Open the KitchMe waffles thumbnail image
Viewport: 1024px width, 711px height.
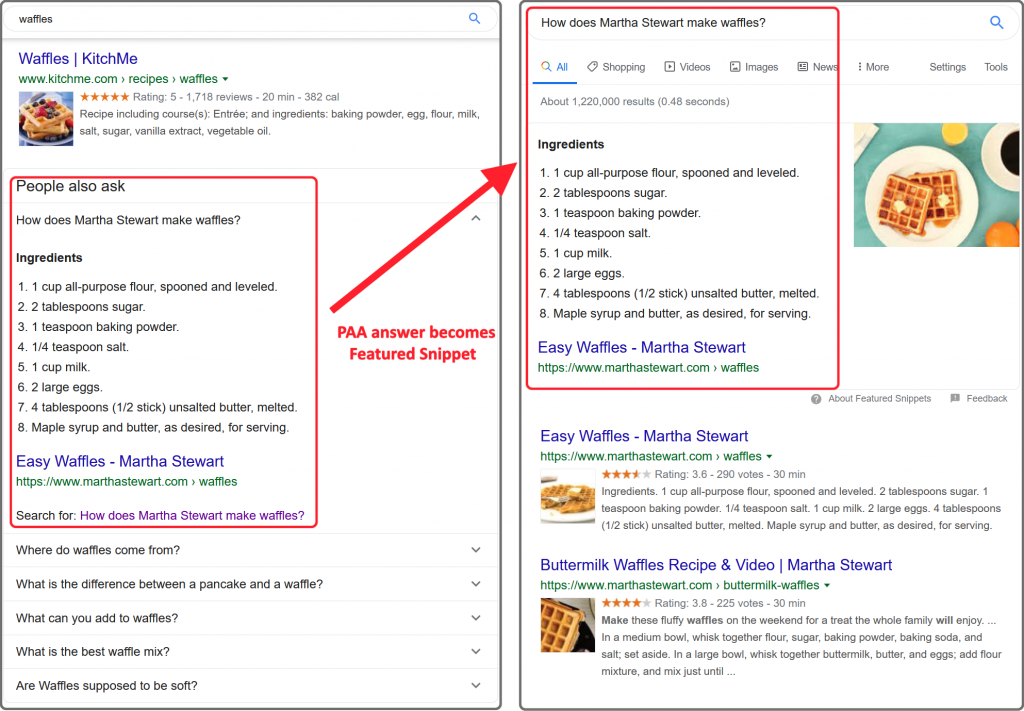pos(46,118)
